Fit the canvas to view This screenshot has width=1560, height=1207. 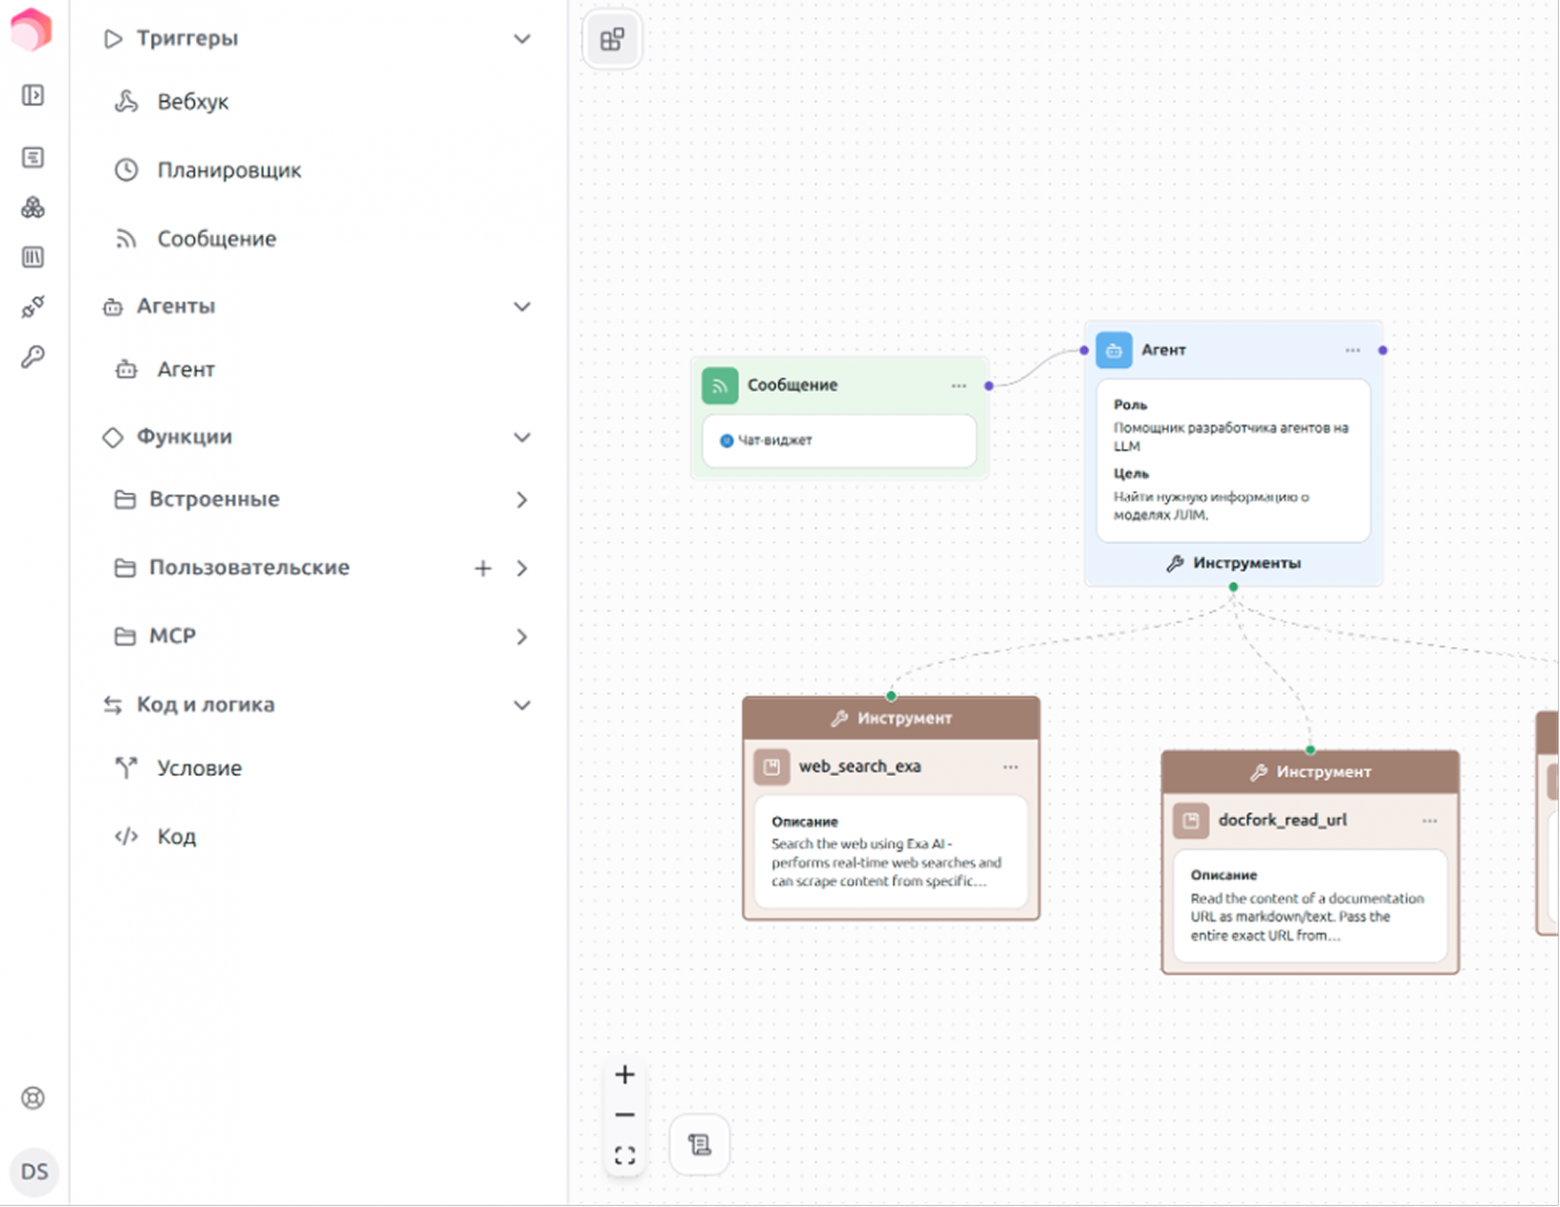(x=625, y=1156)
